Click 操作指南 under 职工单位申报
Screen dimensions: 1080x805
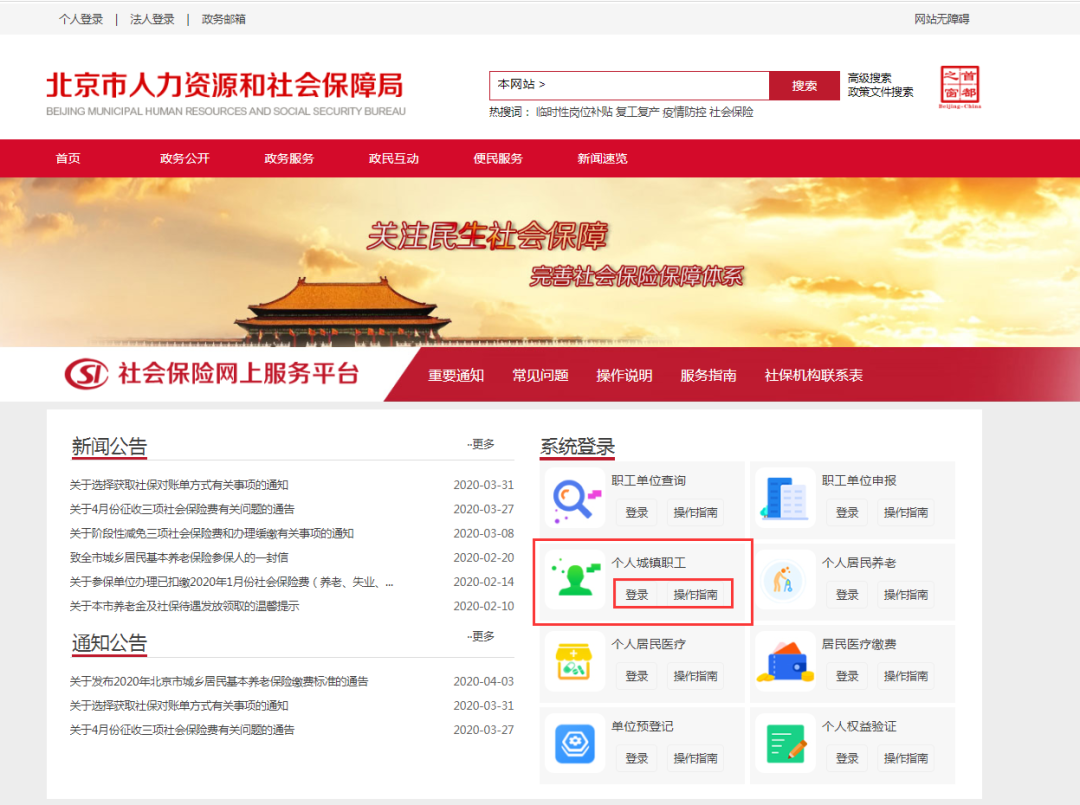906,512
